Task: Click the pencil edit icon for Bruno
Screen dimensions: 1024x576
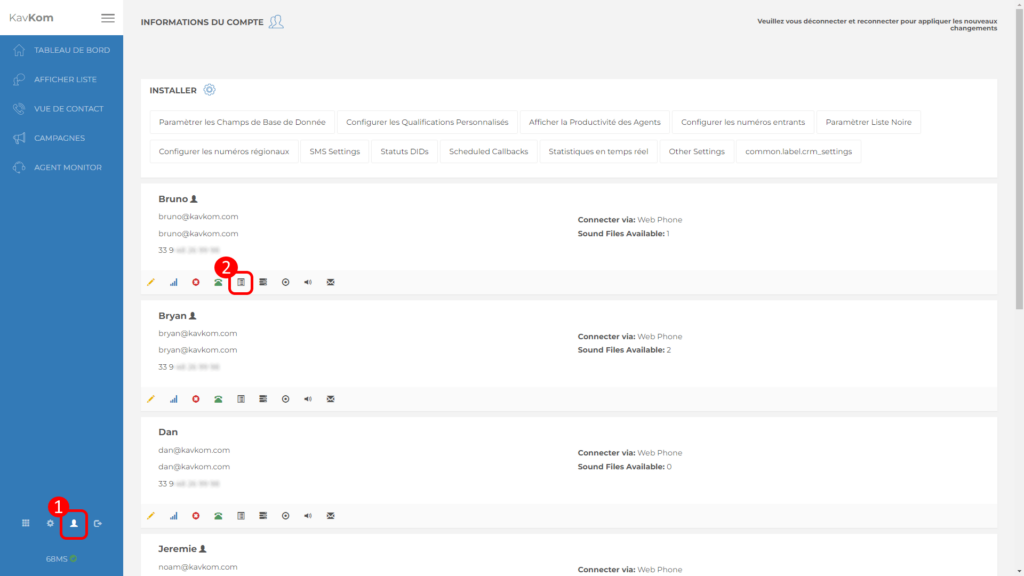Action: pyautogui.click(x=151, y=282)
